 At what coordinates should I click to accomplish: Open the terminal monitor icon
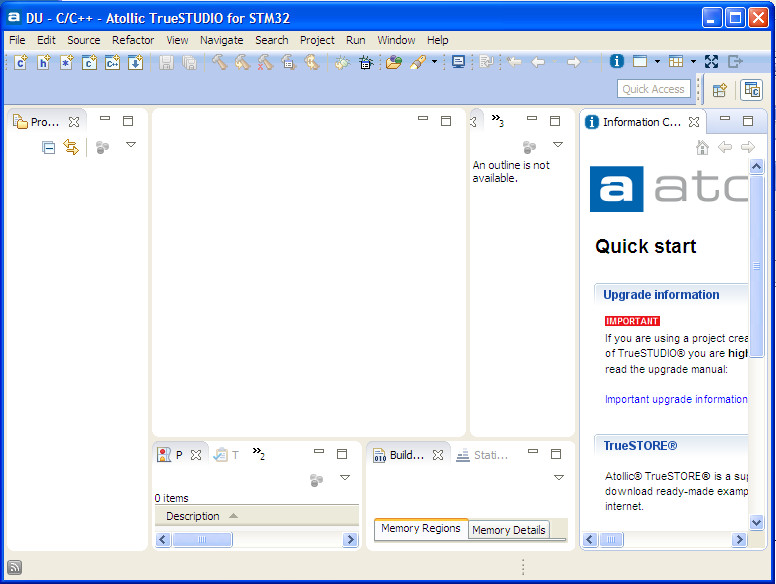[x=458, y=62]
